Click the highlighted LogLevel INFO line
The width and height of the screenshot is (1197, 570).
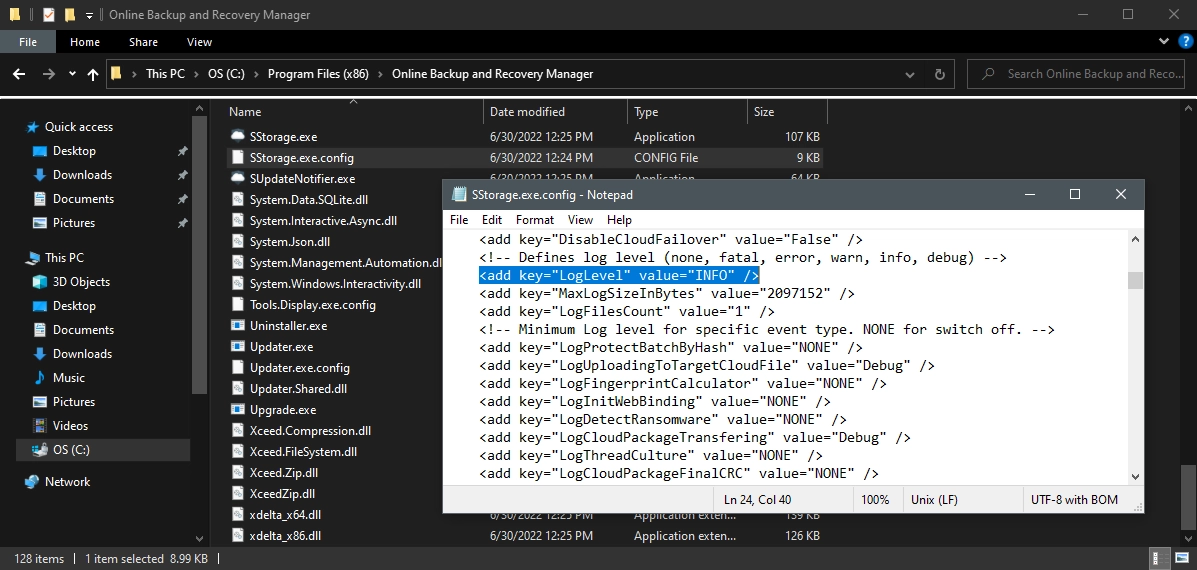point(619,275)
